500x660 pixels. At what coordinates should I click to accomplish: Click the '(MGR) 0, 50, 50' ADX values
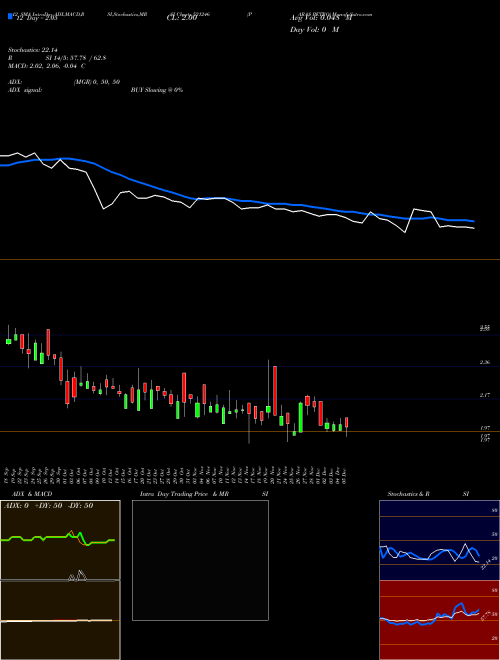tap(97, 82)
